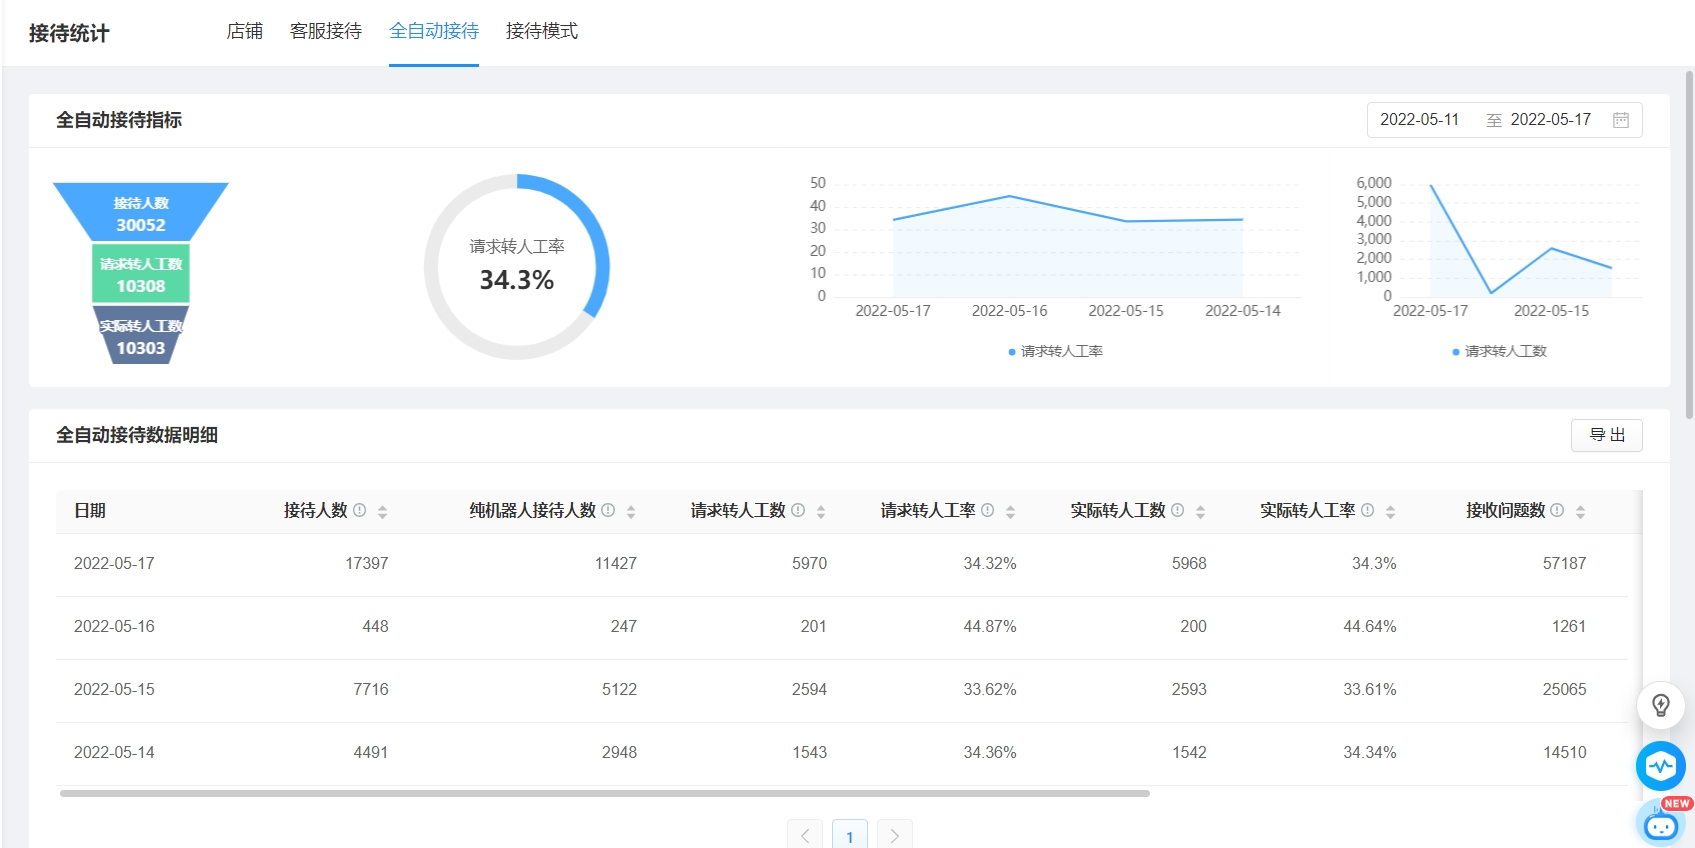
Task: Open the blue pulse monitor floating button
Action: click(1661, 766)
